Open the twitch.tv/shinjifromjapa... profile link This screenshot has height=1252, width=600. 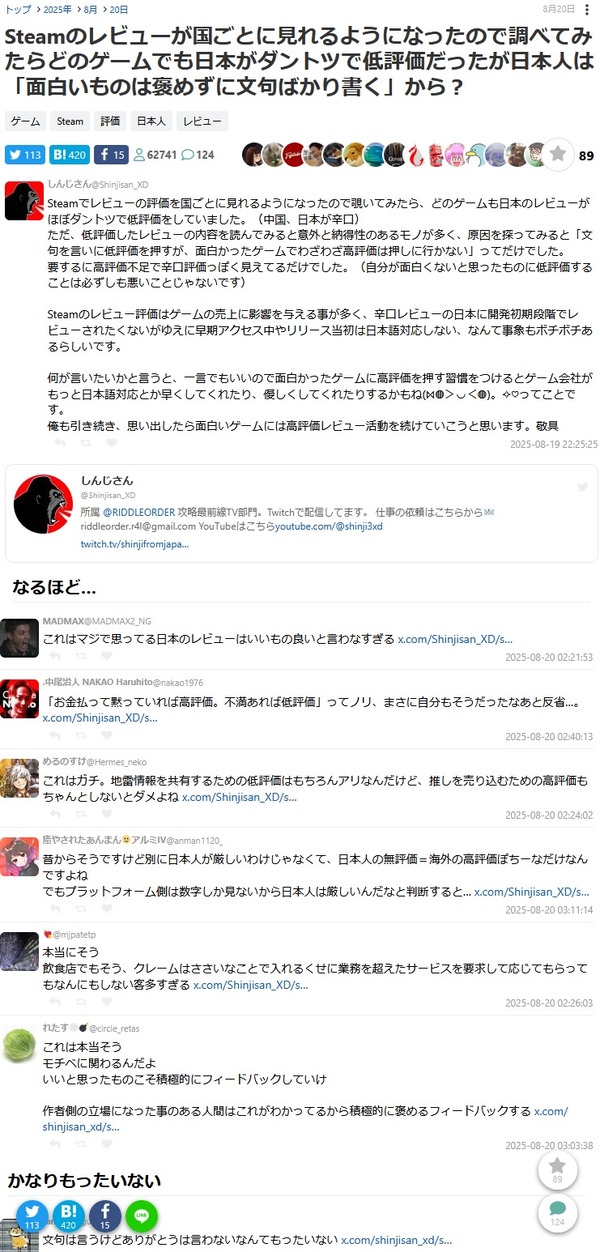pos(134,544)
